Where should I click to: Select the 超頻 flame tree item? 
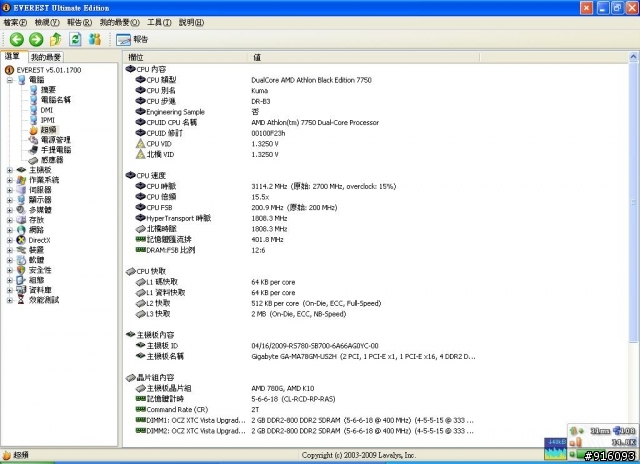tap(49, 130)
